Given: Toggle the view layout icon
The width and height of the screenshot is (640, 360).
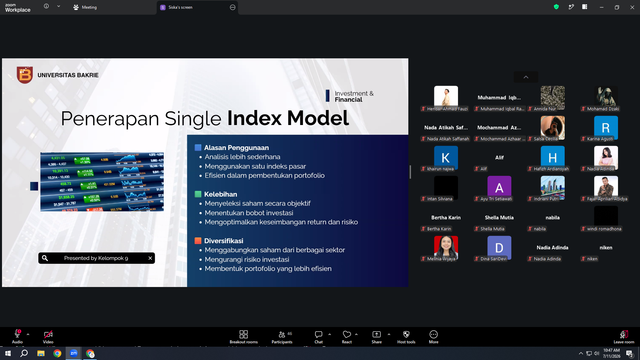Looking at the screenshot, I should coord(585,7).
